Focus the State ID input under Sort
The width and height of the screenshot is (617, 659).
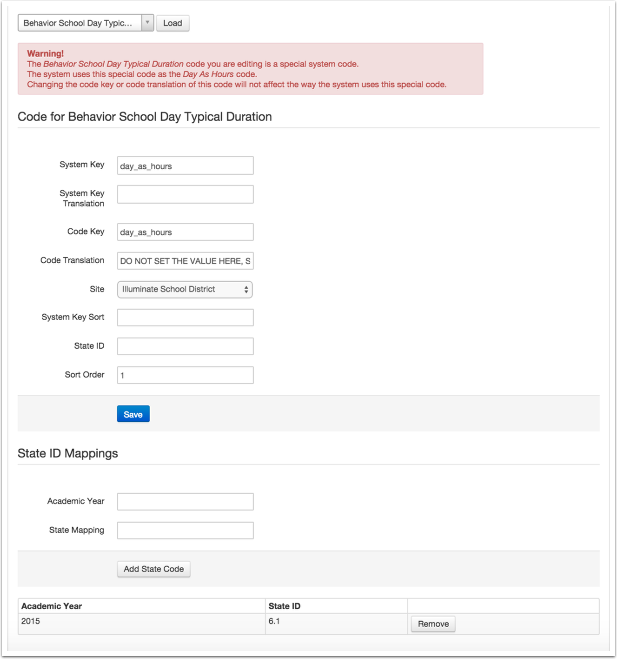185,346
